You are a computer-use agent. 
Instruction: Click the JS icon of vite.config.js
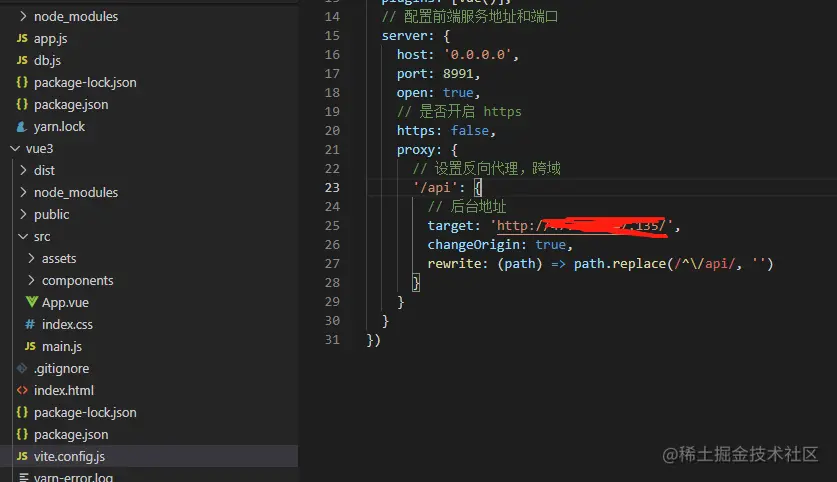point(22,456)
